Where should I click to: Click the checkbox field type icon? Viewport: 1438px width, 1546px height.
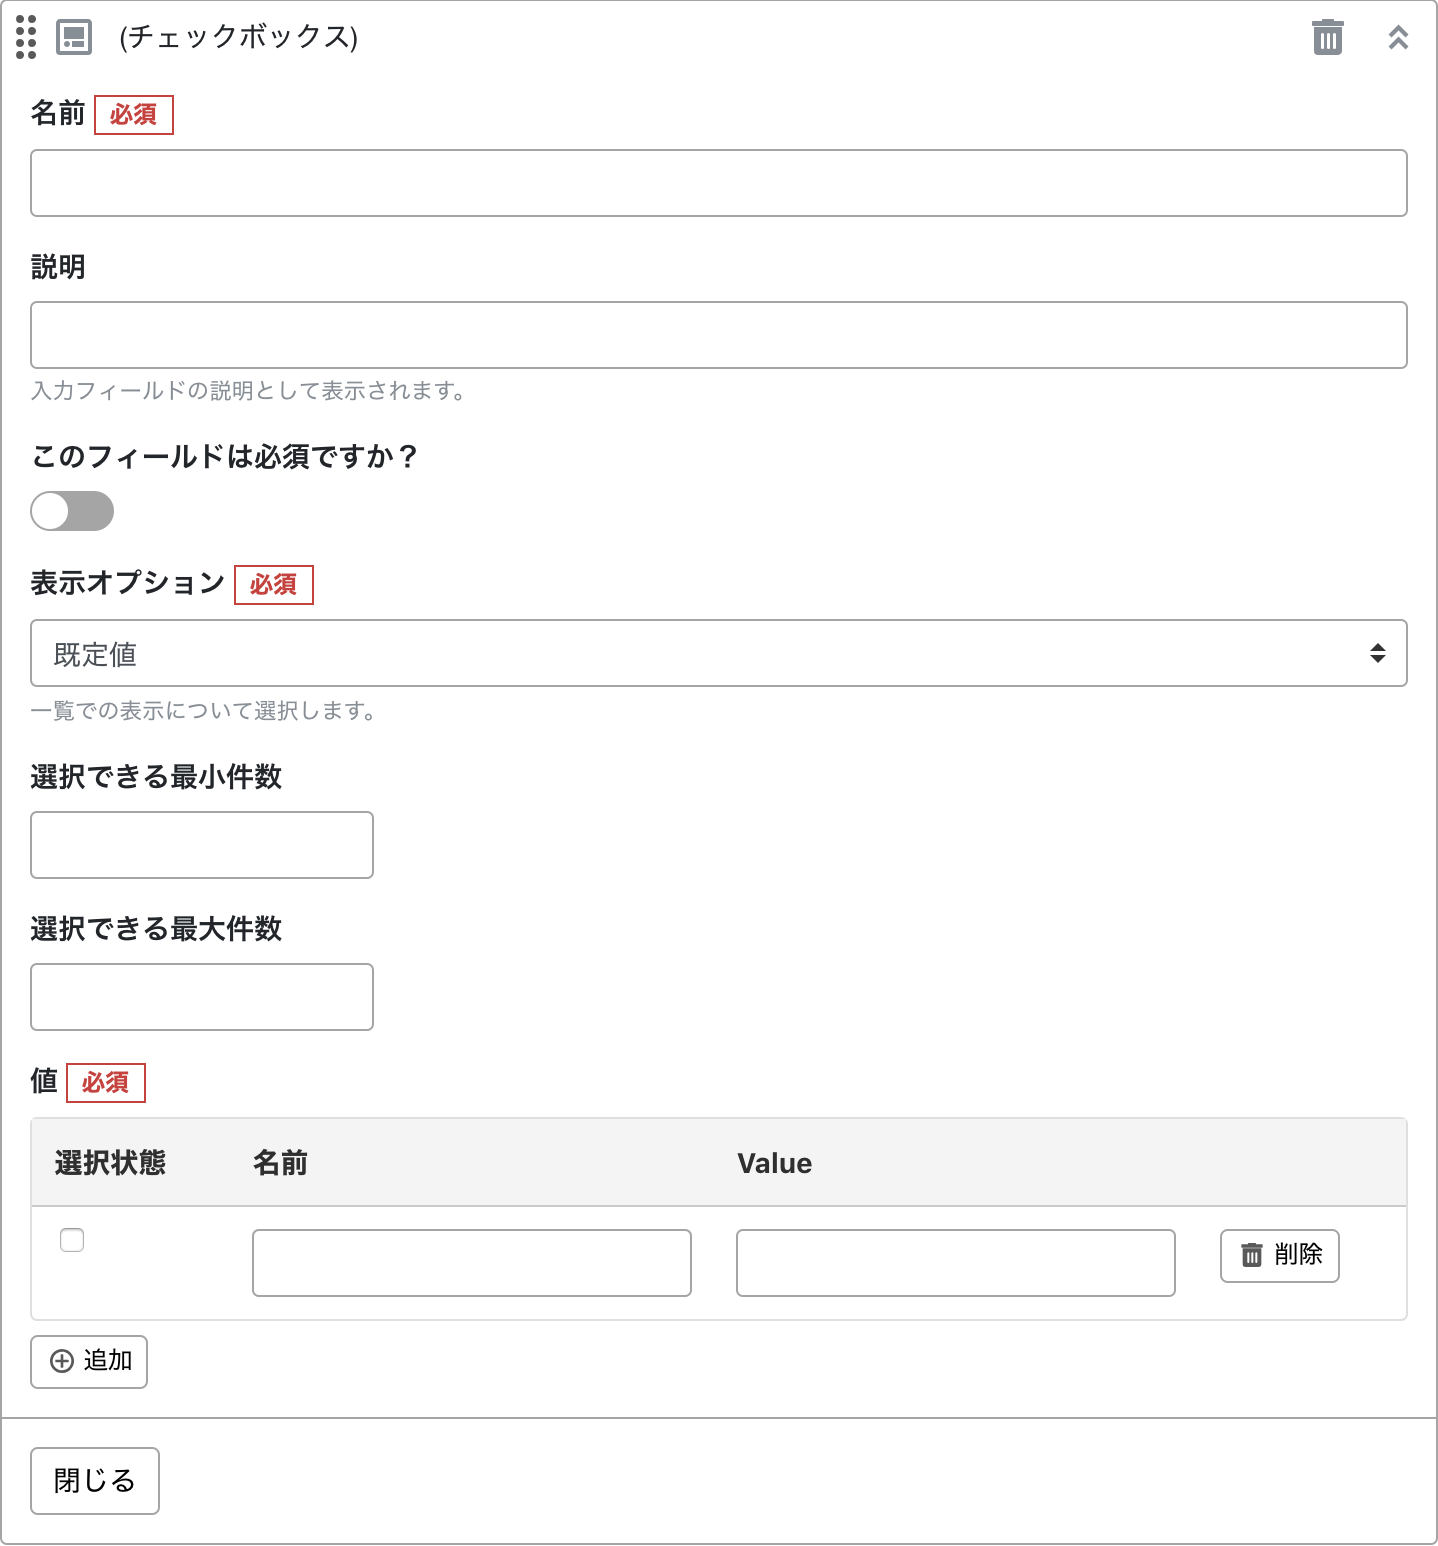74,37
